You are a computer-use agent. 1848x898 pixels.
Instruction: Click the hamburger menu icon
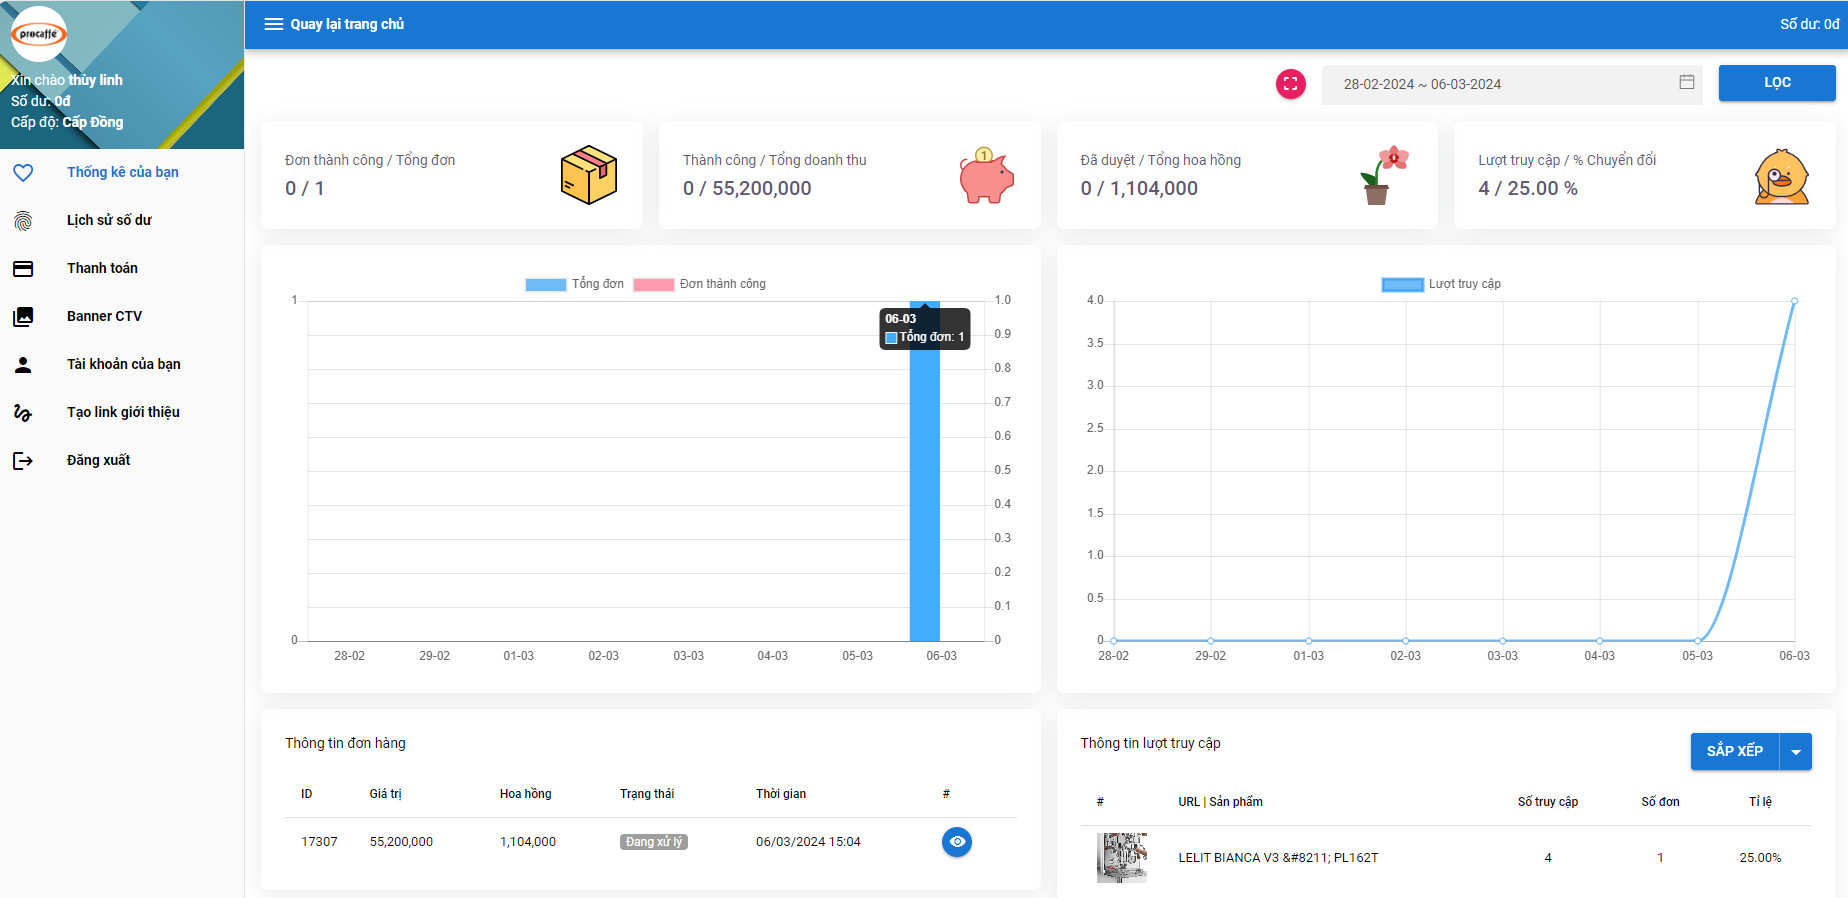(273, 24)
